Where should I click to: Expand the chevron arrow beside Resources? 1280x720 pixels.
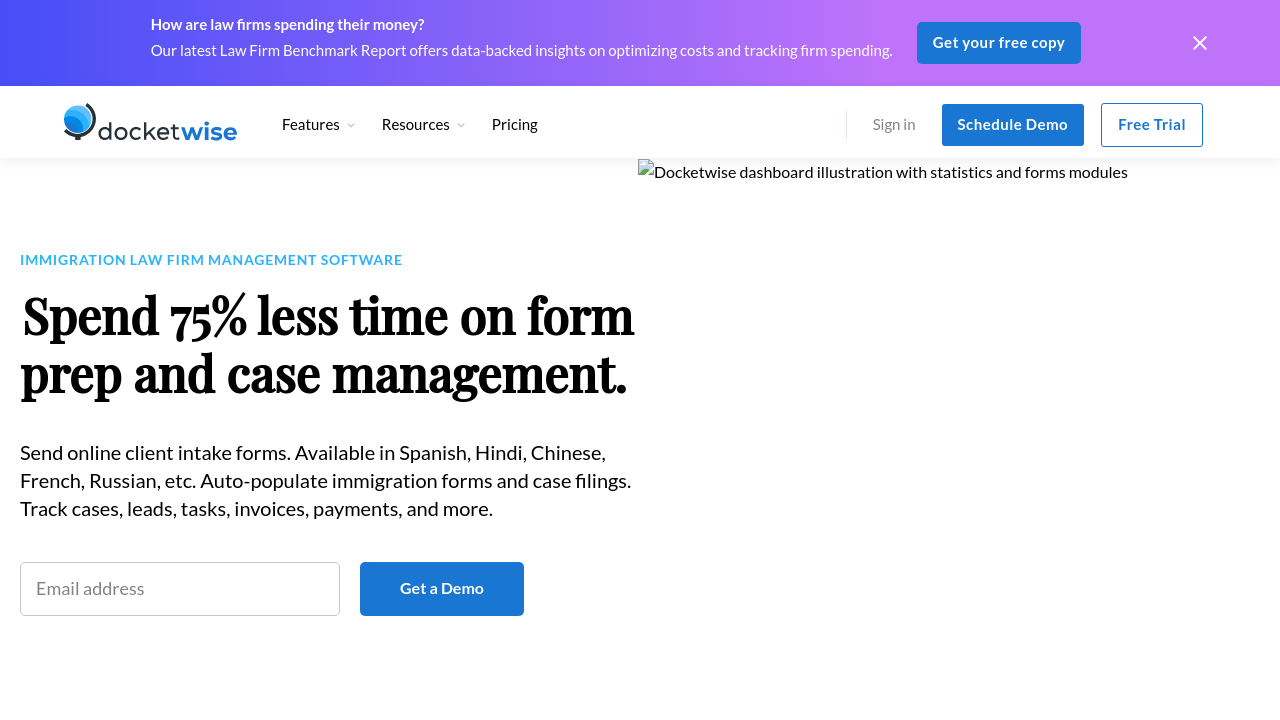tap(461, 126)
